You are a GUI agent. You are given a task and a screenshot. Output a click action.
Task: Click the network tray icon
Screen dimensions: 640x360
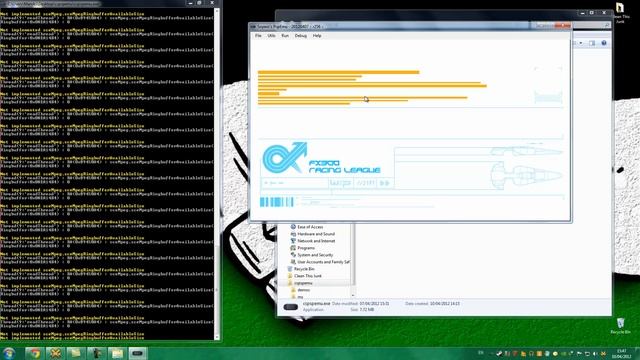coord(587,353)
